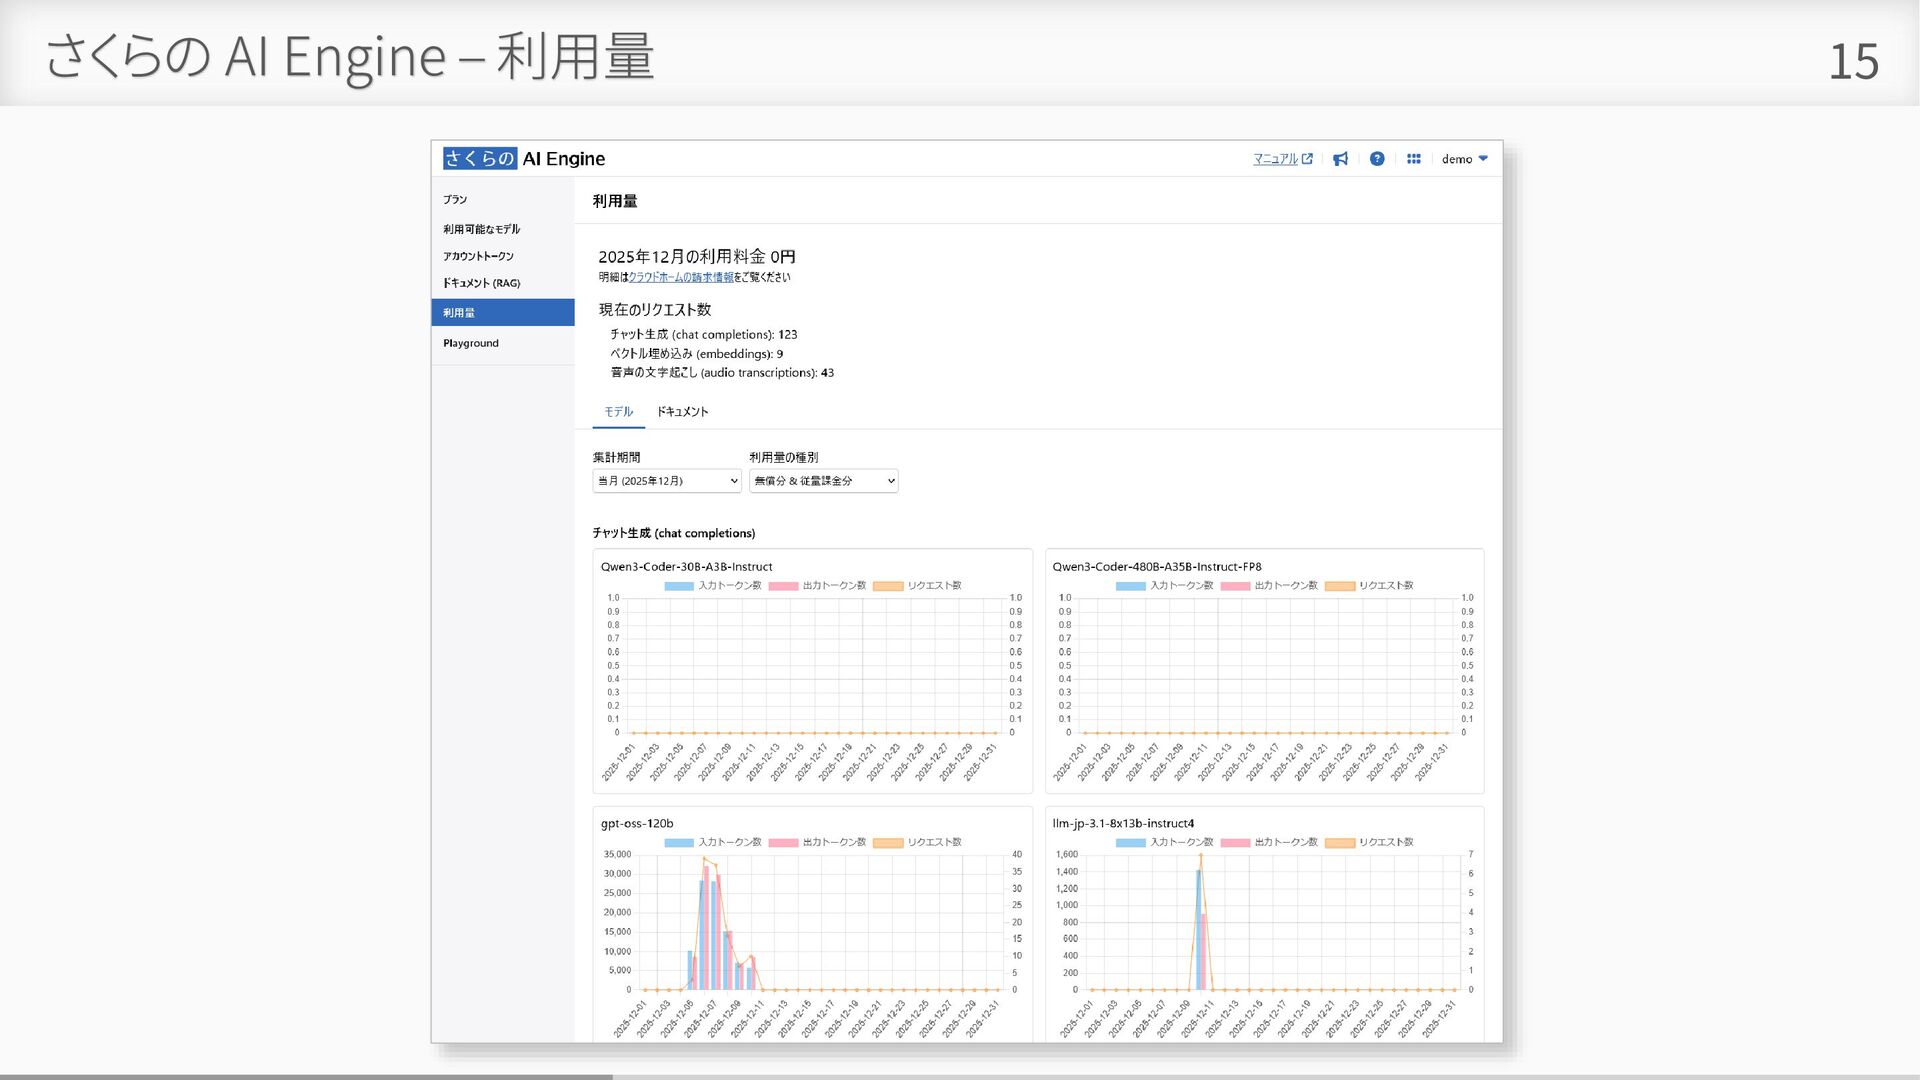
Task: Open the 利用量の種別 dropdown
Action: click(x=823, y=481)
